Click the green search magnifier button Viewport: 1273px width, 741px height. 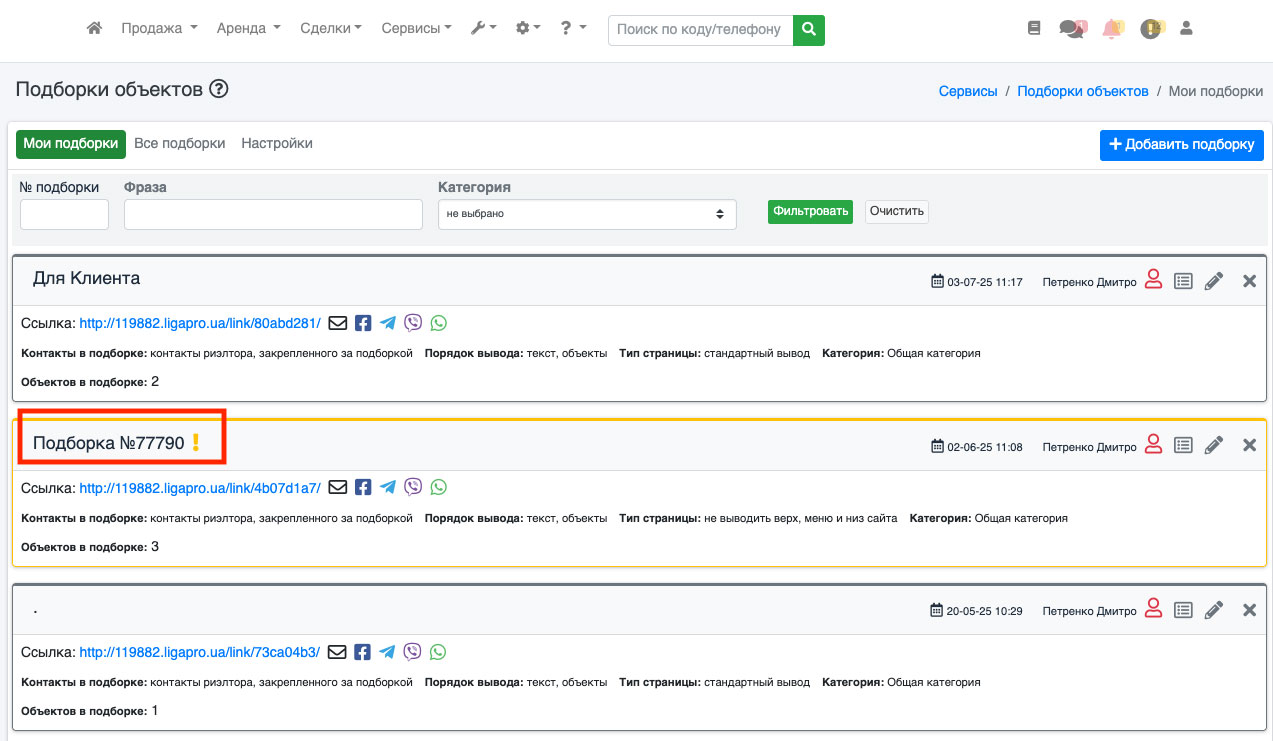click(x=808, y=30)
